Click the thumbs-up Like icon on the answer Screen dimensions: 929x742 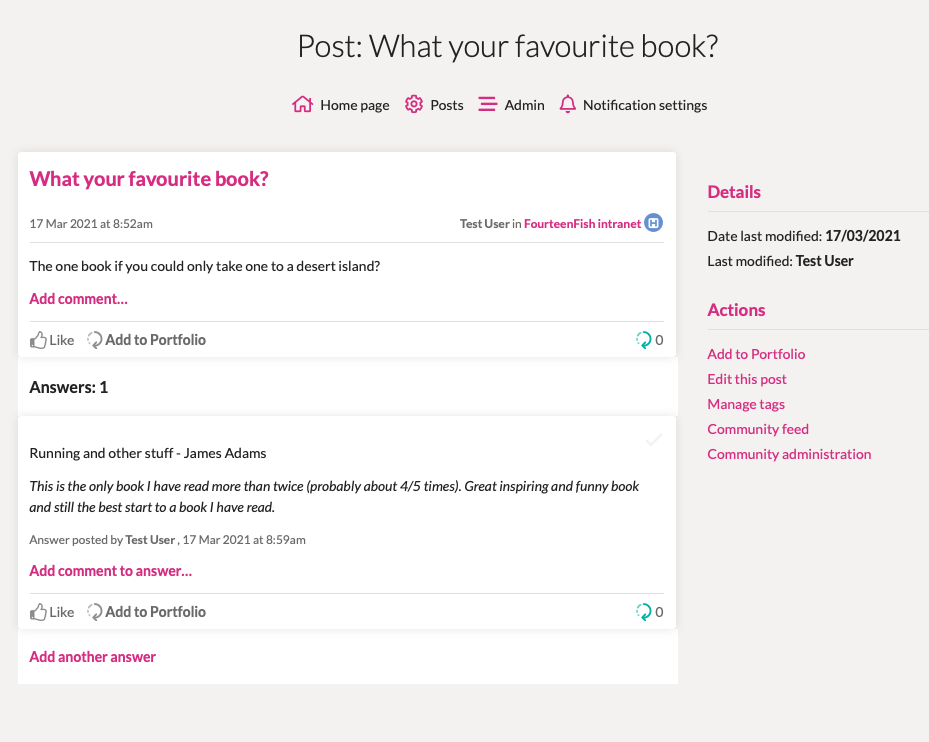tap(38, 612)
